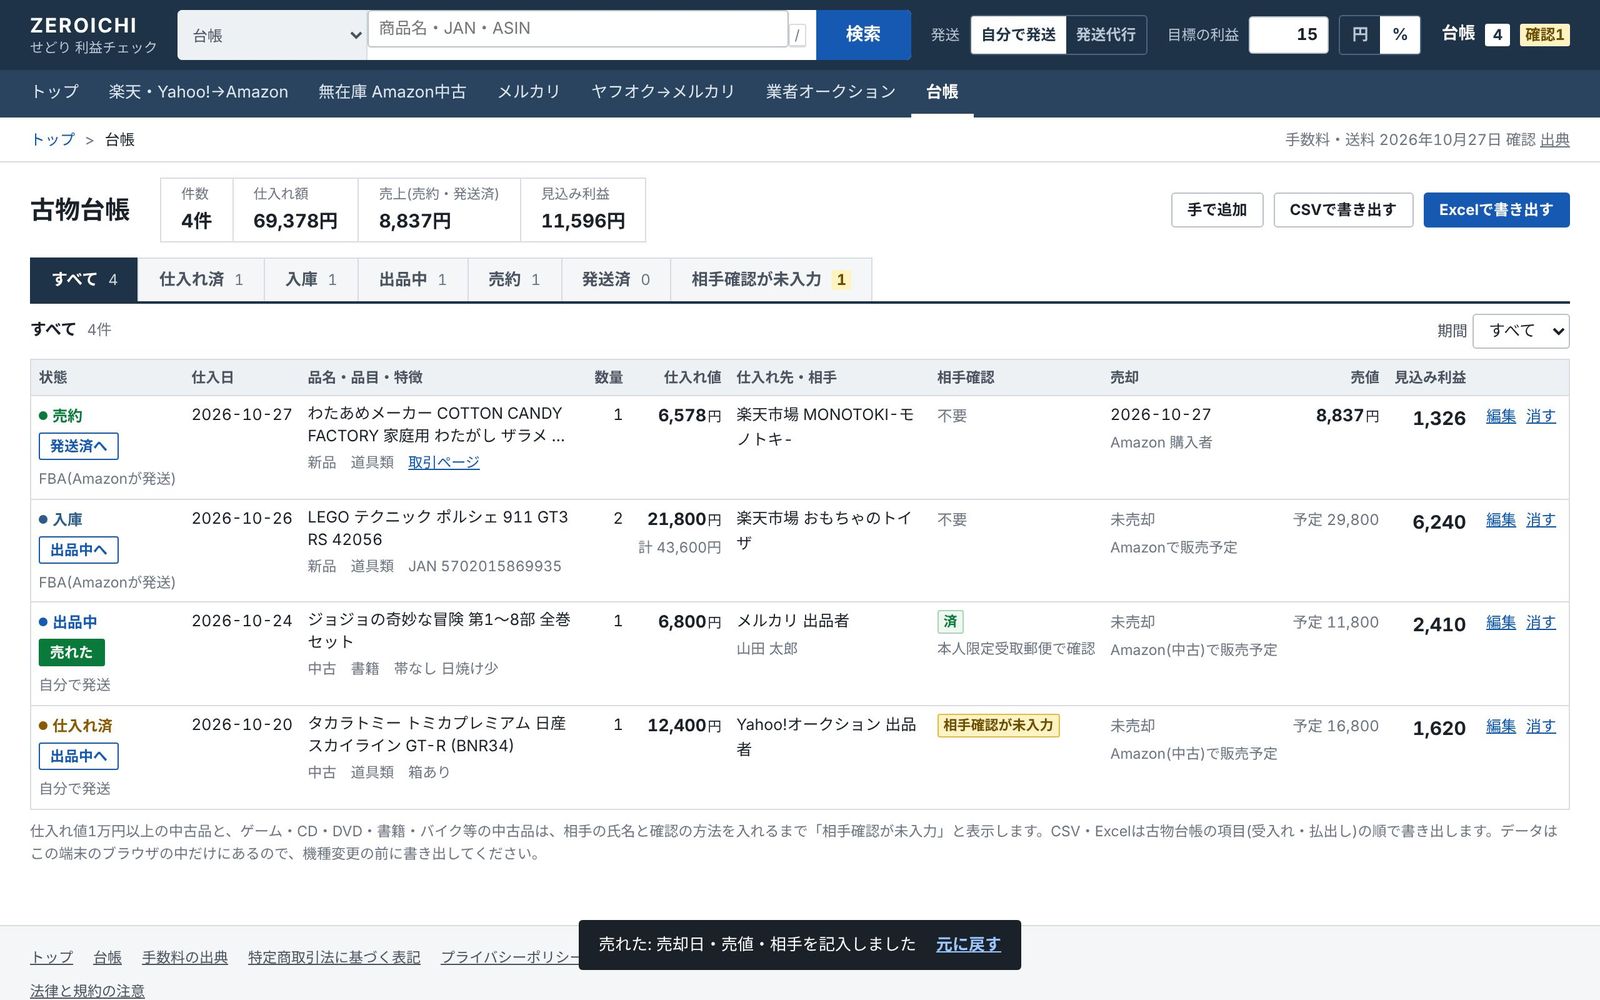Select 自分で発送 shipping option
Image resolution: width=1600 pixels, height=1000 pixels.
1018,35
